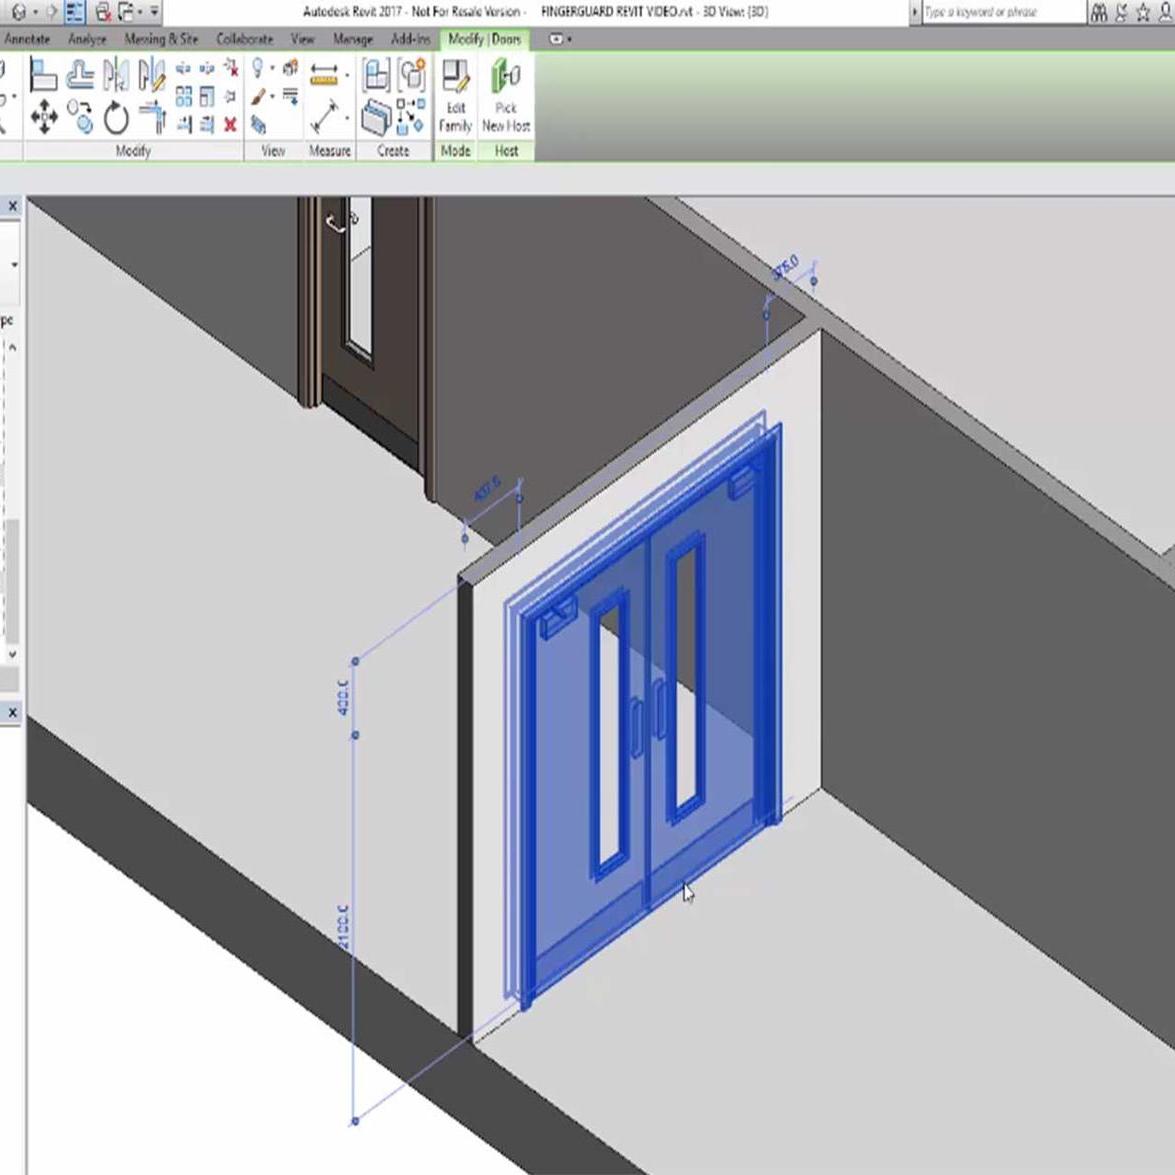Select the Rotate tool
The image size is (1175, 1175).
tap(116, 119)
